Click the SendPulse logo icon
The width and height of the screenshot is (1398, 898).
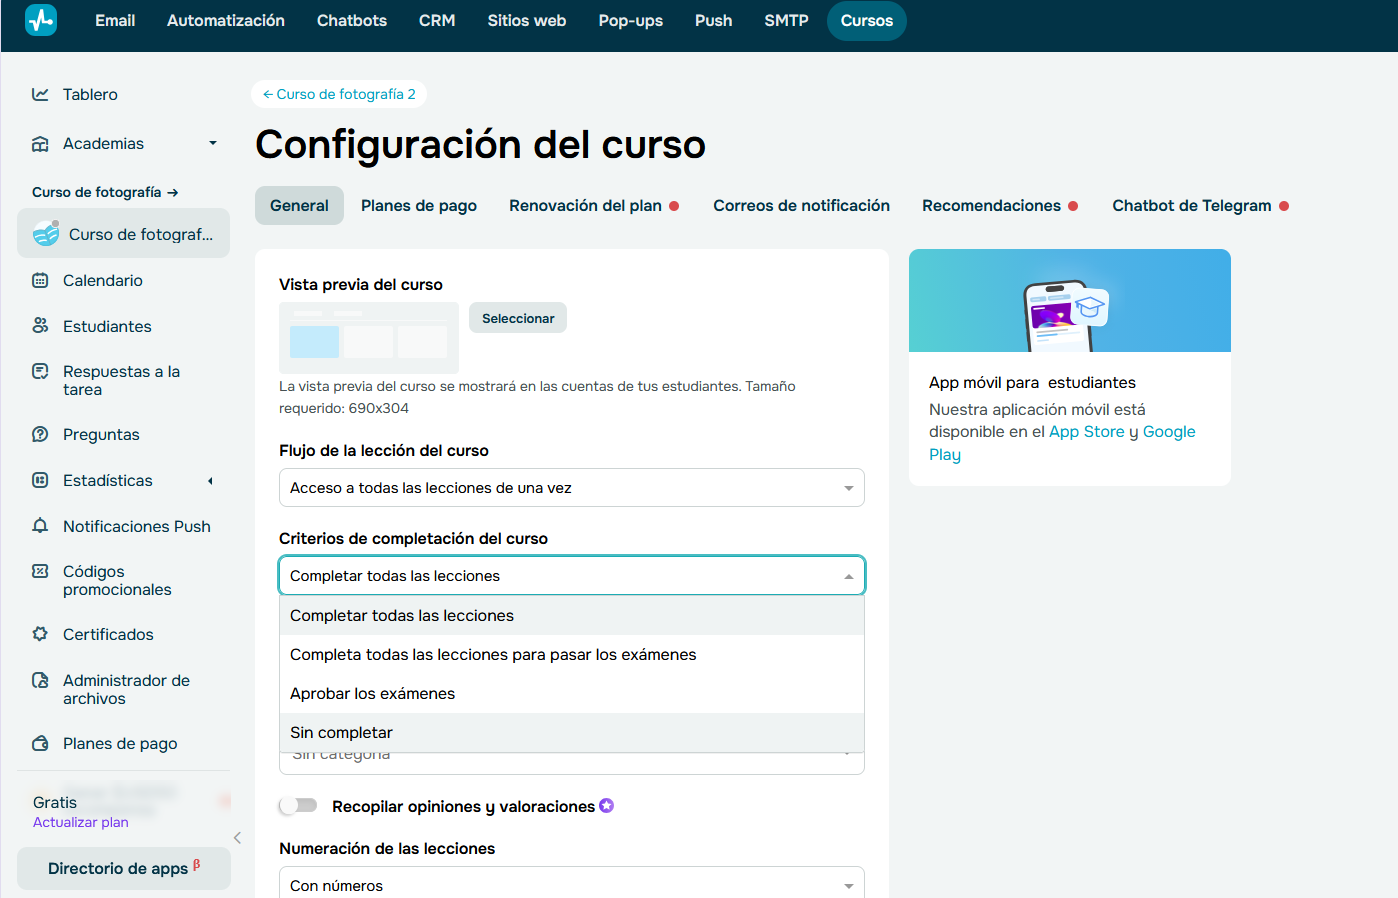(x=41, y=20)
